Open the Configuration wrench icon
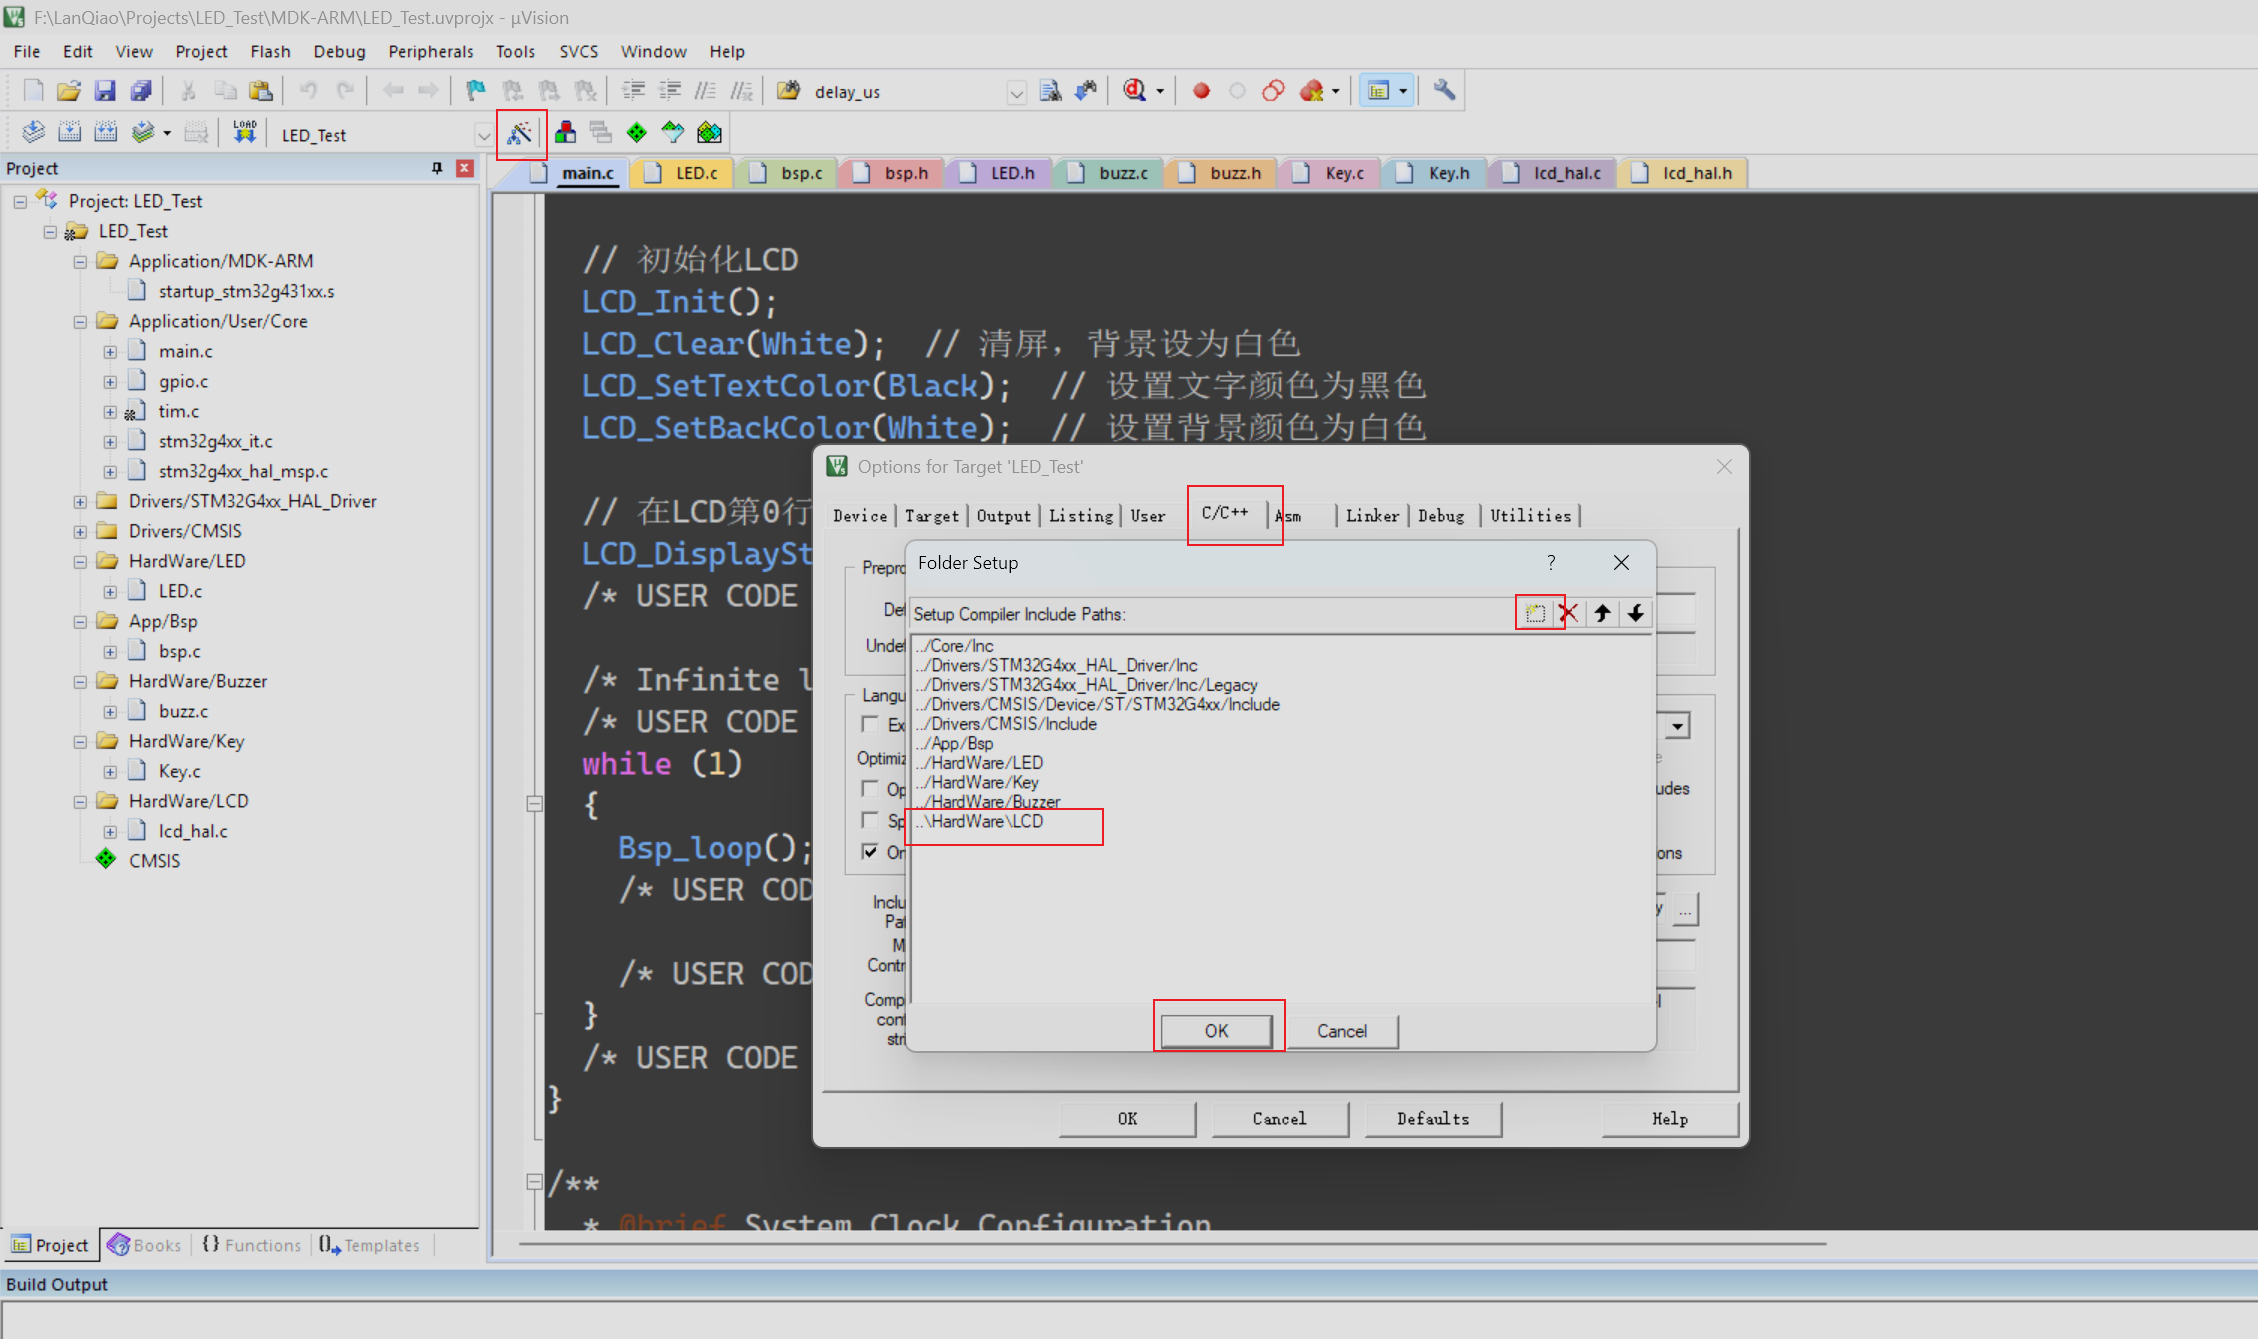The width and height of the screenshot is (2258, 1339). point(1443,91)
